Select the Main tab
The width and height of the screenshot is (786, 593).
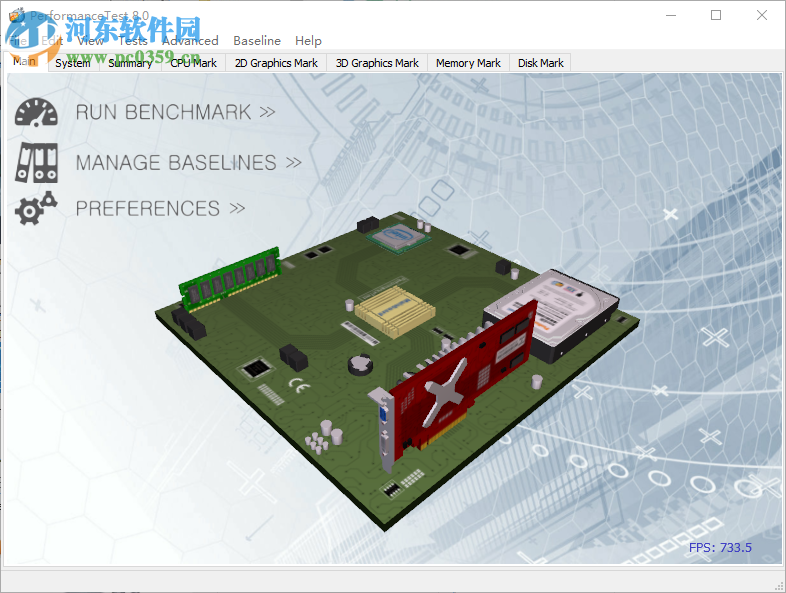pyautogui.click(x=25, y=61)
